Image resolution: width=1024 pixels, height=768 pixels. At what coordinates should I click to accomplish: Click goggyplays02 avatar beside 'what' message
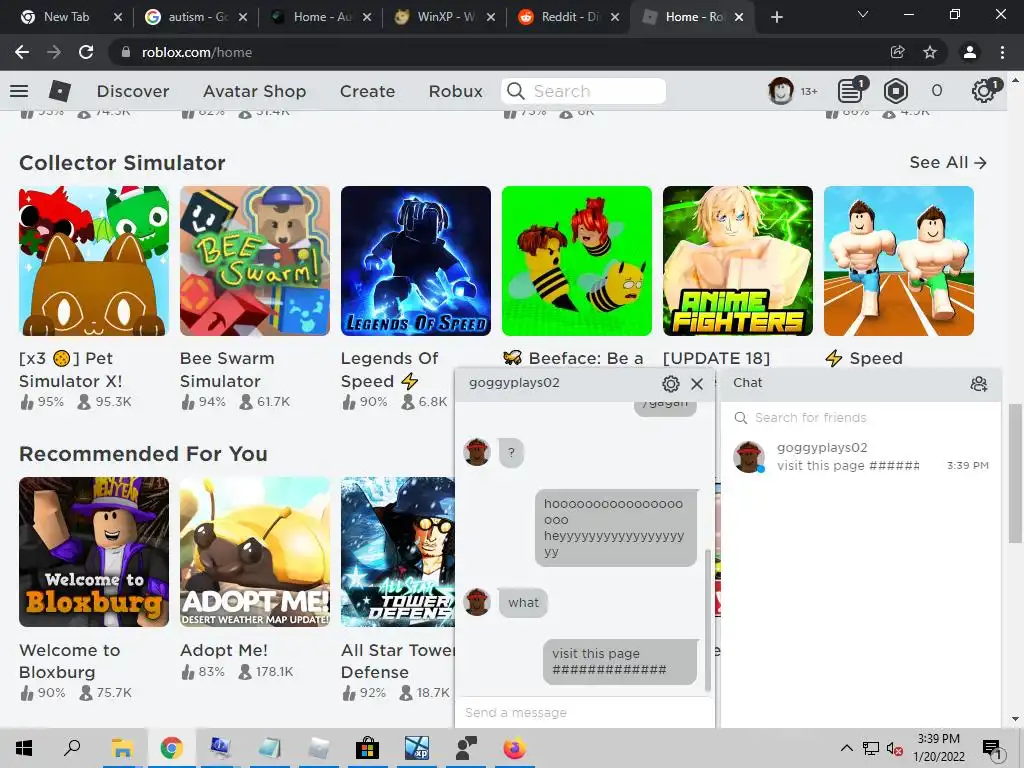(x=477, y=602)
